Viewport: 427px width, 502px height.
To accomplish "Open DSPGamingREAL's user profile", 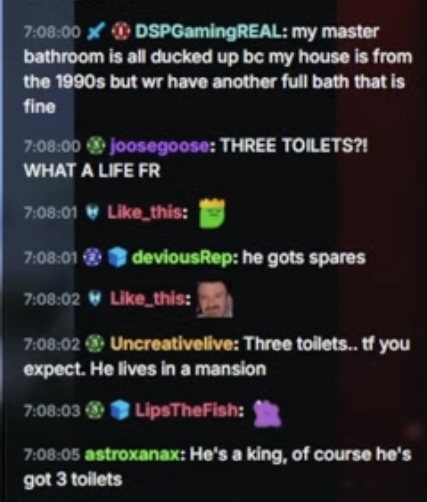I will click(x=210, y=32).
